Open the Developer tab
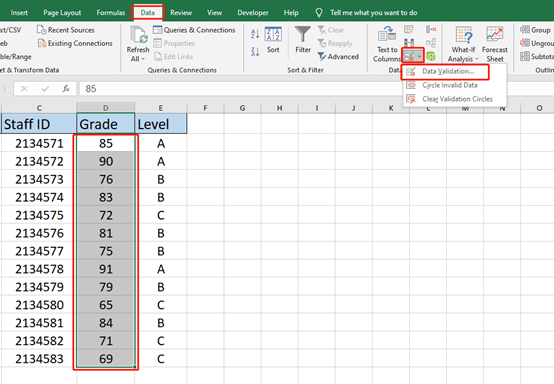This screenshot has width=554, height=384. tap(253, 13)
